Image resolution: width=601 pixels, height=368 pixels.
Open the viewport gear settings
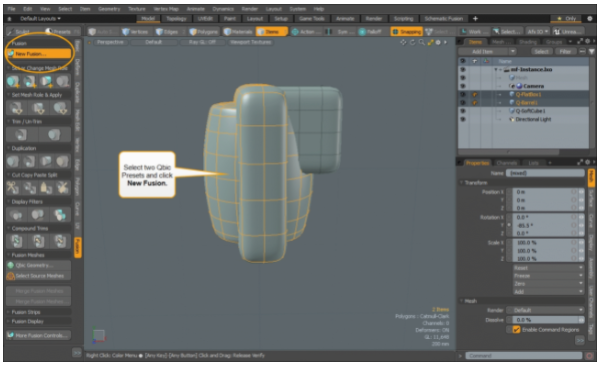click(x=438, y=43)
